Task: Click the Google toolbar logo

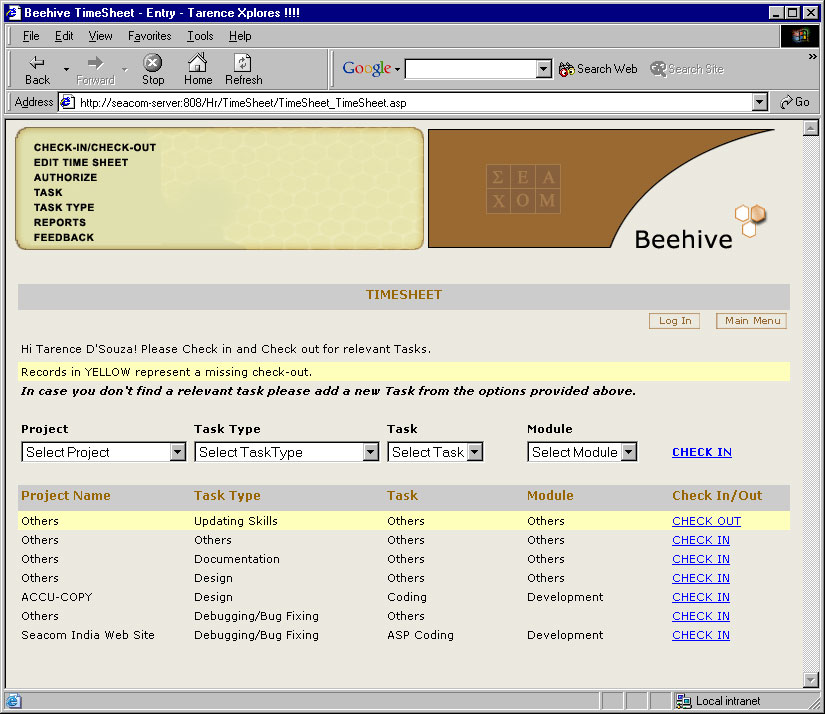Action: 367,68
